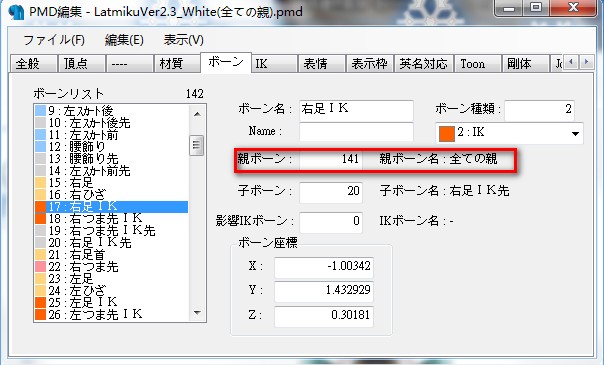
Task: Select bone 21 : 右足首 in list
Action: pyautogui.click(x=112, y=254)
